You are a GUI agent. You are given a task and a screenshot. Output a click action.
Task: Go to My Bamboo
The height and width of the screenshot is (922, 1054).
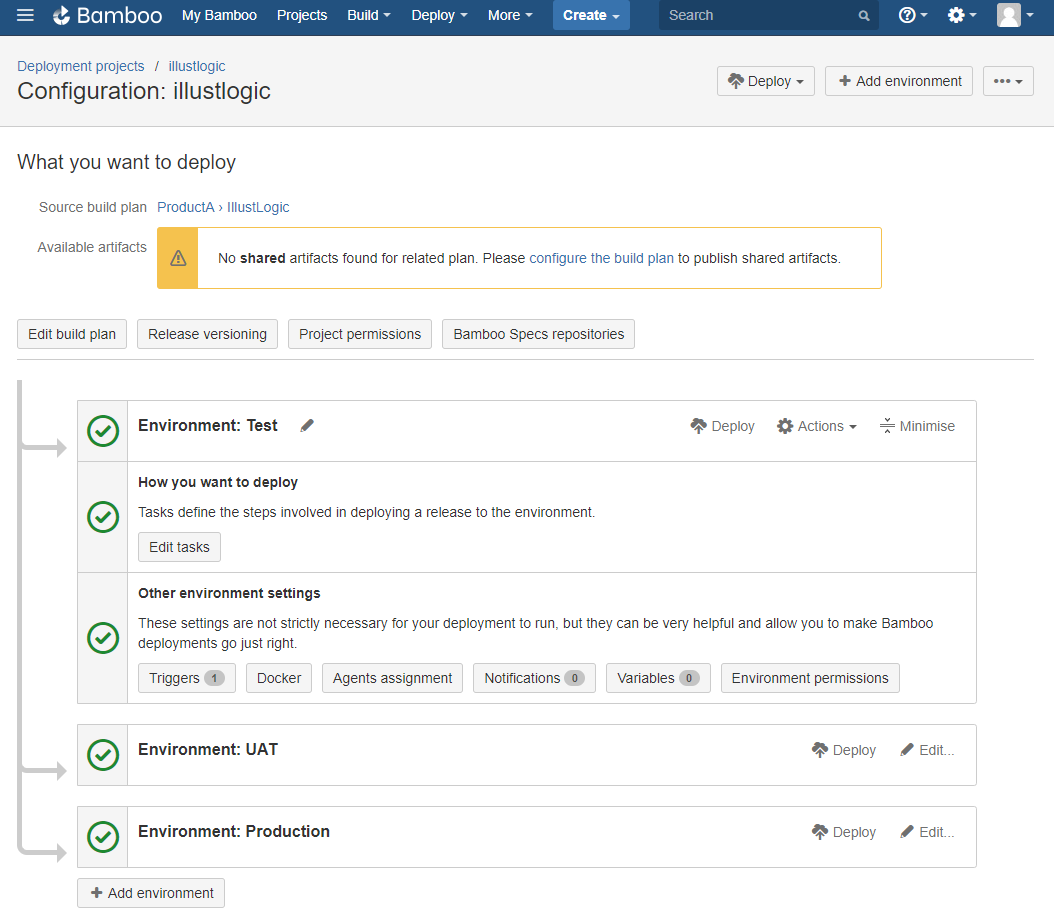[x=219, y=15]
